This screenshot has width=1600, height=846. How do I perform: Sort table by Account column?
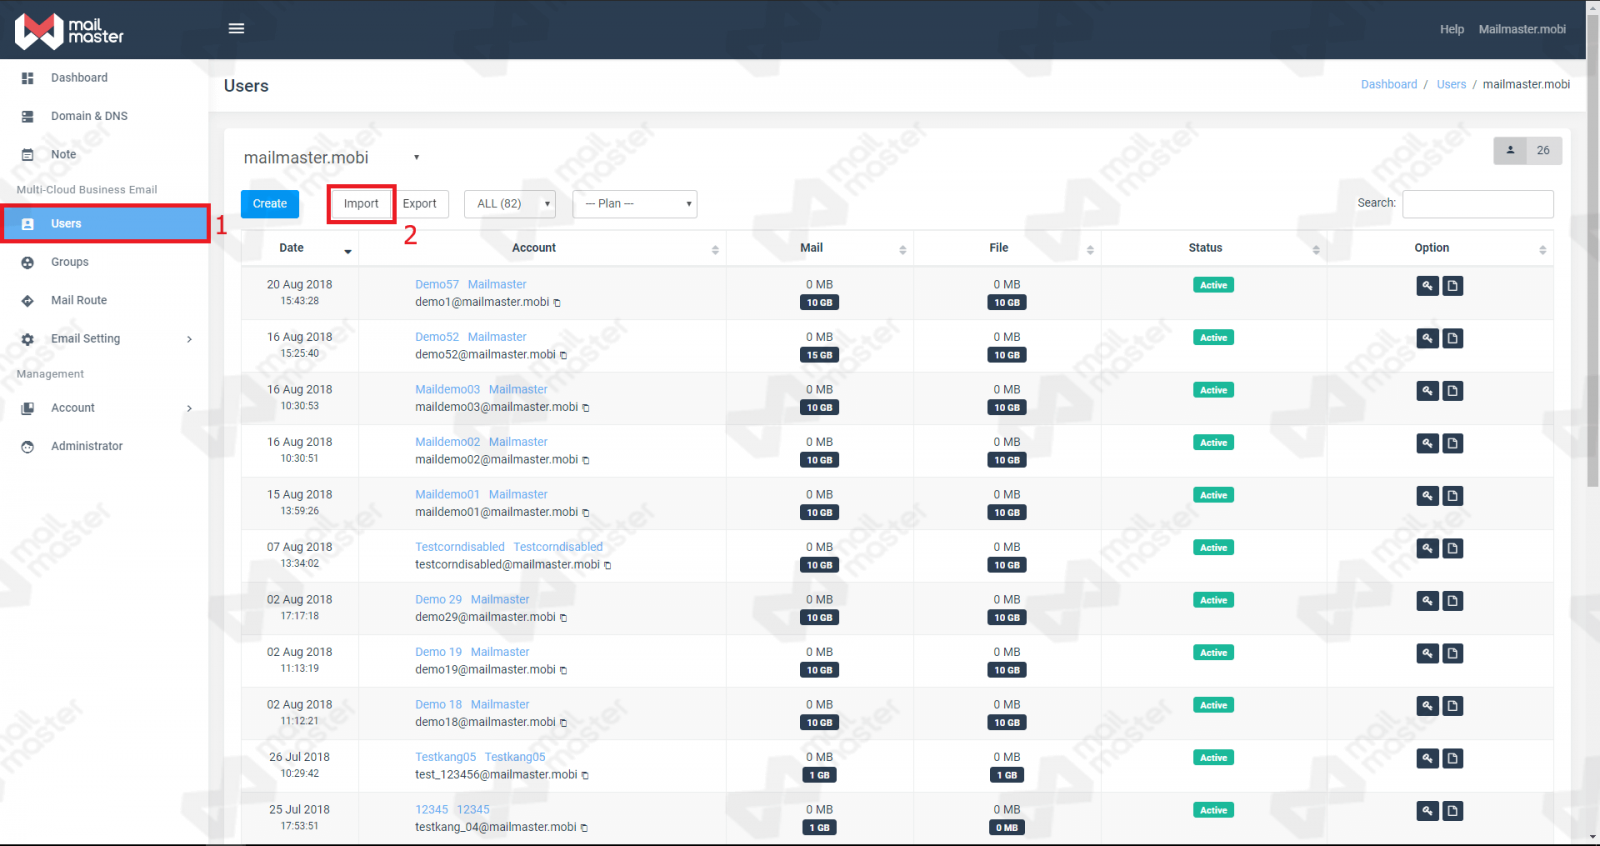pos(542,248)
